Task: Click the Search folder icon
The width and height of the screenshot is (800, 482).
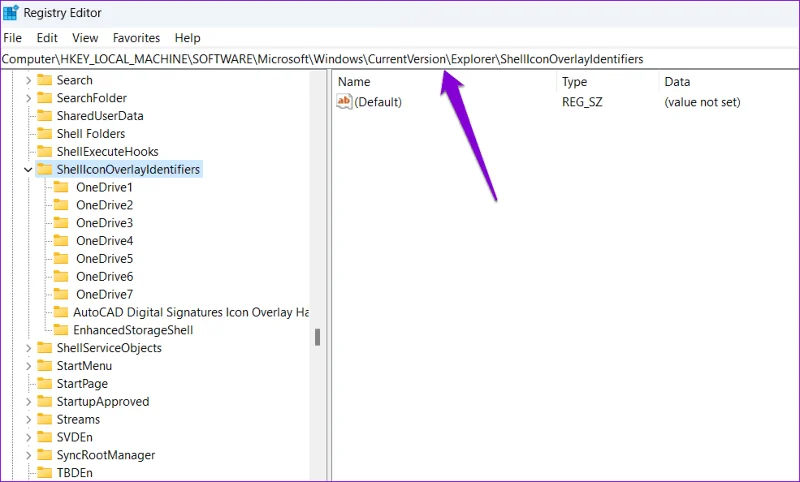Action: click(44, 80)
